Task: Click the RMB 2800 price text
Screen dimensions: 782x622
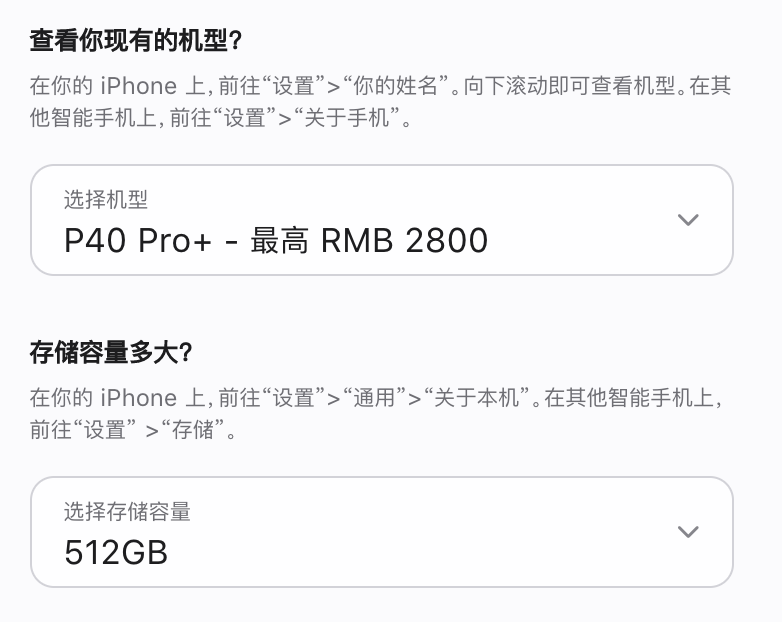Action: point(404,240)
